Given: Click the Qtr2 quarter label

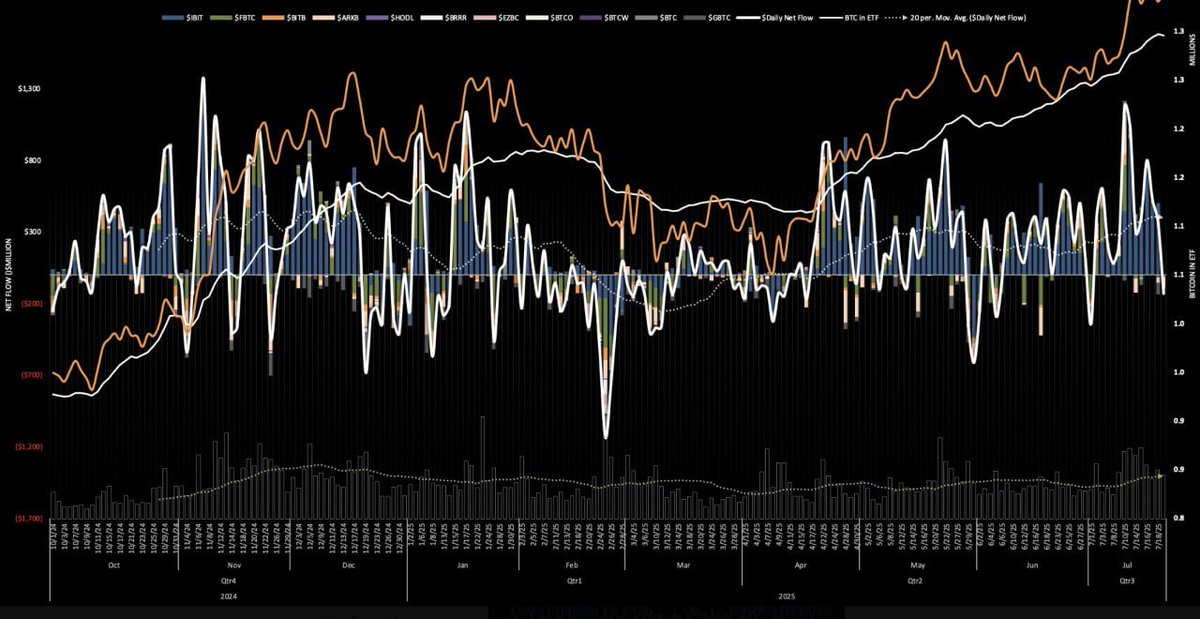Looking at the screenshot, I should pos(914,579).
